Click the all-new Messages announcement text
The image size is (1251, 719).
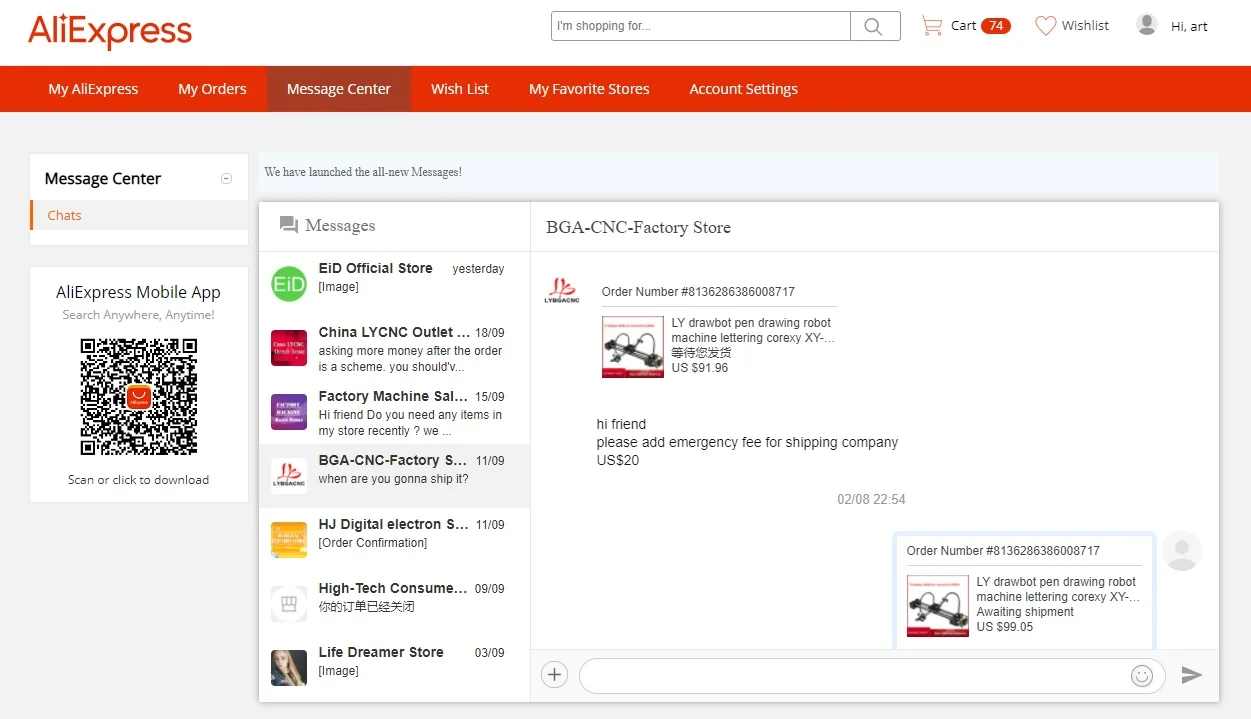[x=363, y=172]
